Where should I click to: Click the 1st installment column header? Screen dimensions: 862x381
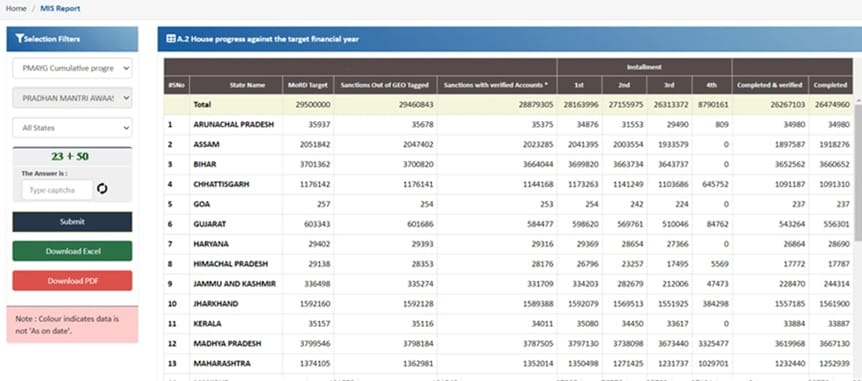tap(579, 85)
